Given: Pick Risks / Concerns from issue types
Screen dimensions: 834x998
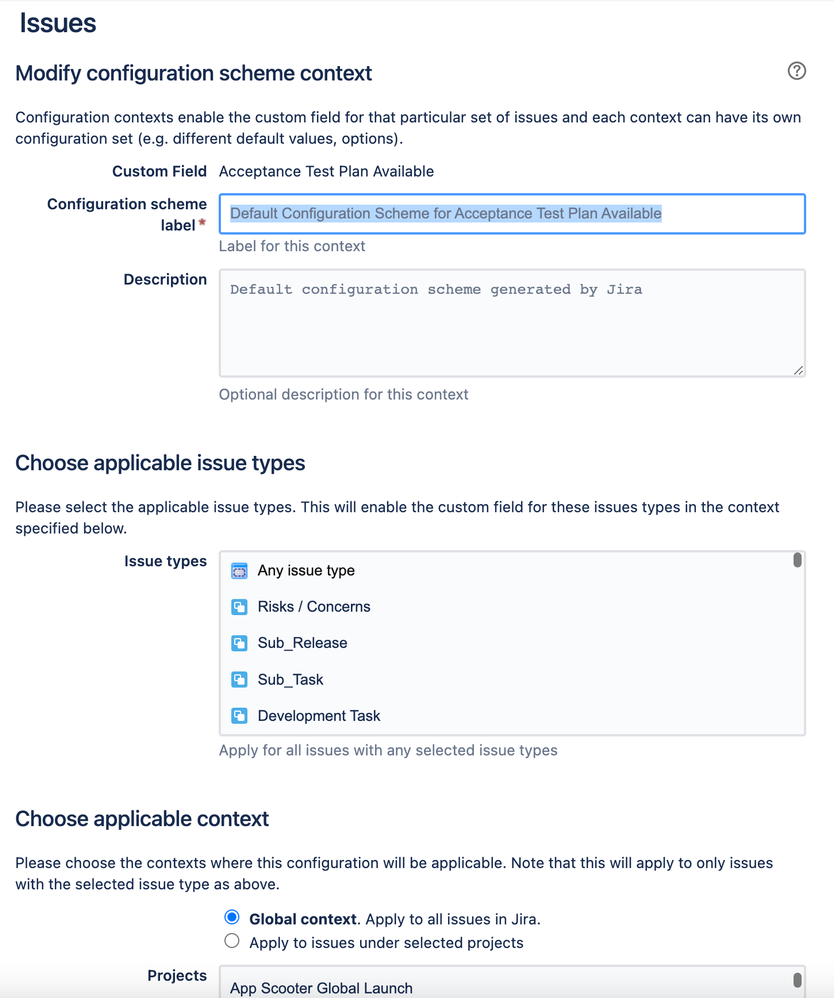Looking at the screenshot, I should click(314, 607).
